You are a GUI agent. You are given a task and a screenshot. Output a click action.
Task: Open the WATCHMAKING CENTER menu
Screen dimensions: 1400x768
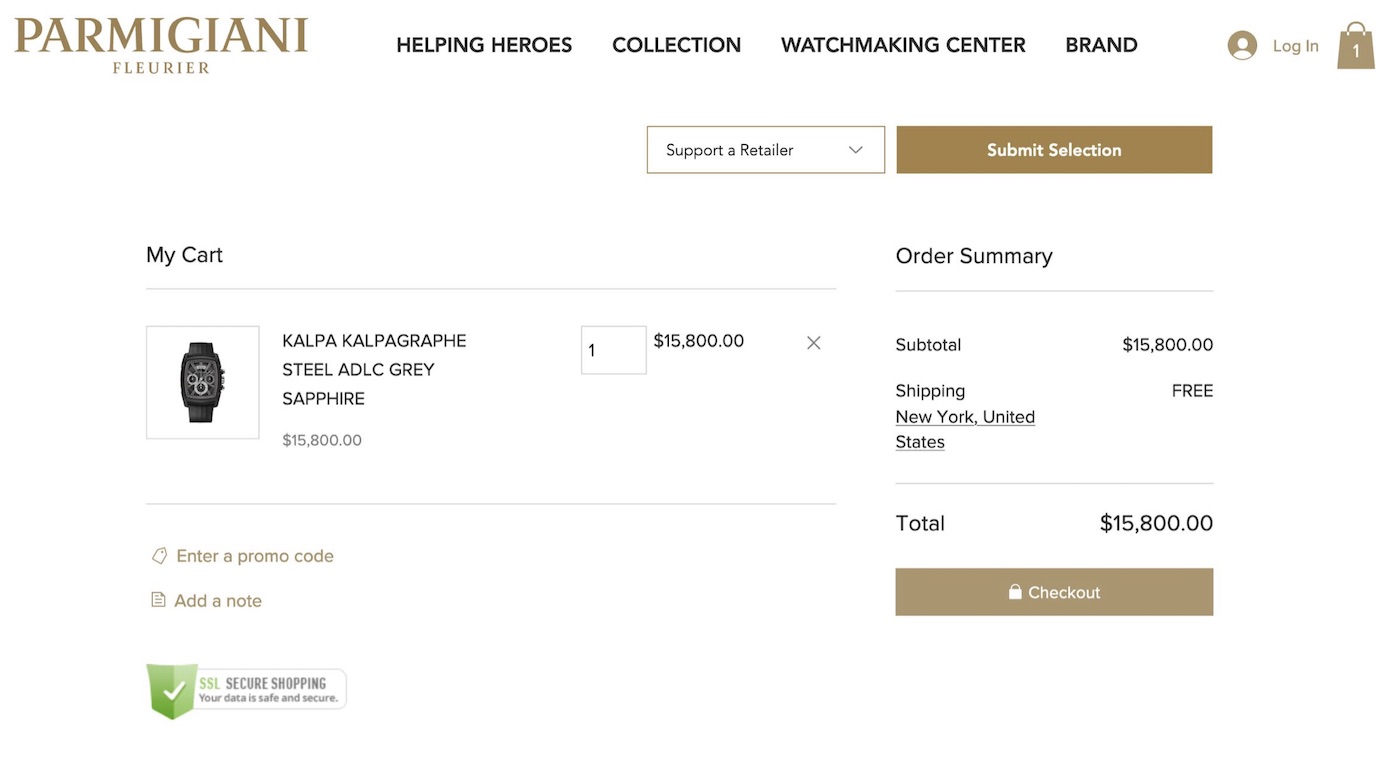[902, 44]
